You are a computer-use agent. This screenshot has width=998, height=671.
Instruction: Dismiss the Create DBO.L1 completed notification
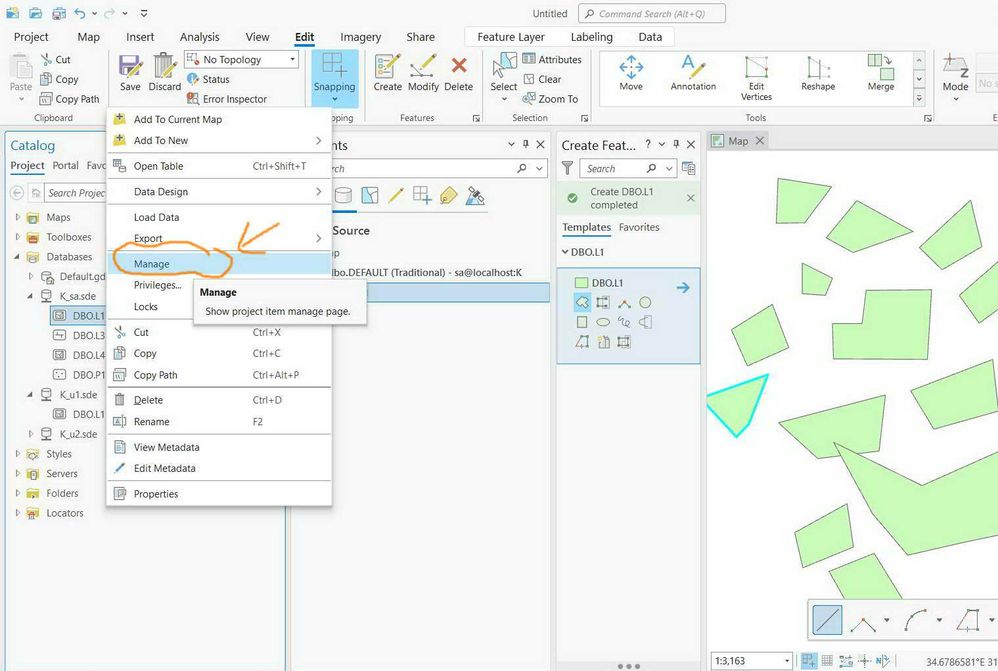(691, 198)
